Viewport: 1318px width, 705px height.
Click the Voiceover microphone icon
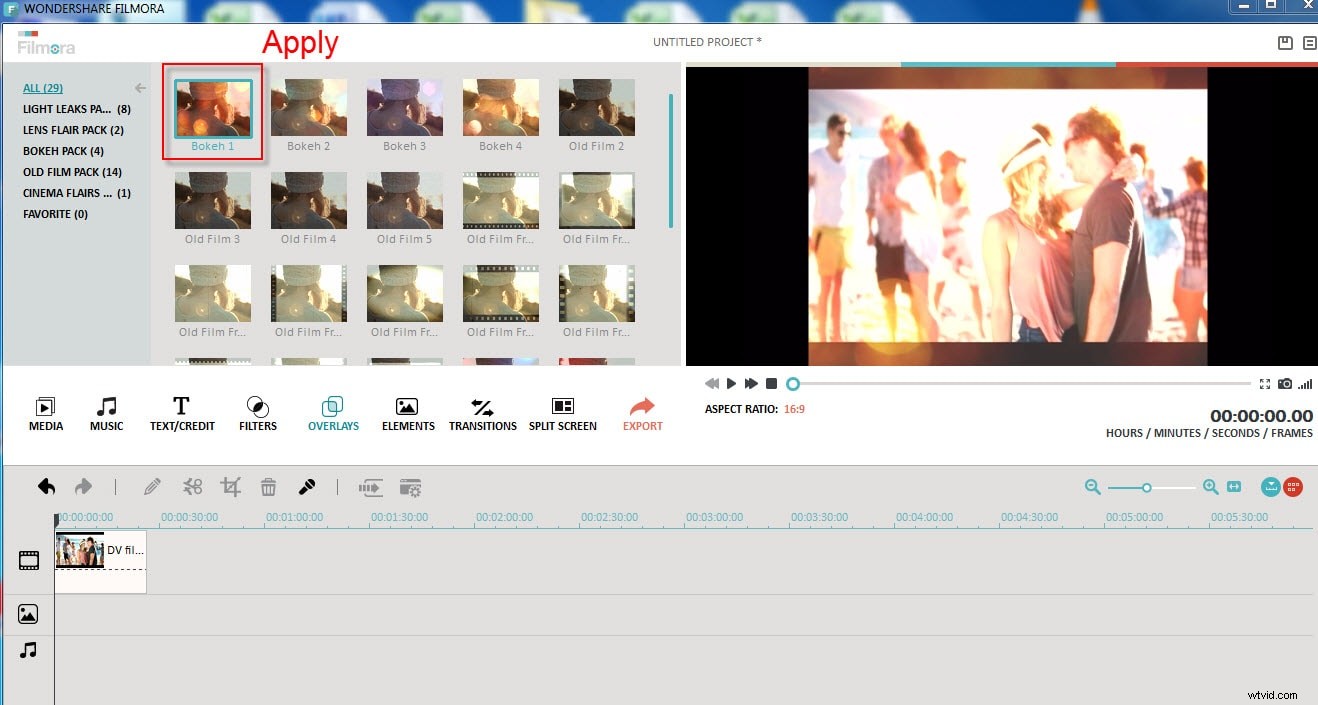click(x=307, y=487)
